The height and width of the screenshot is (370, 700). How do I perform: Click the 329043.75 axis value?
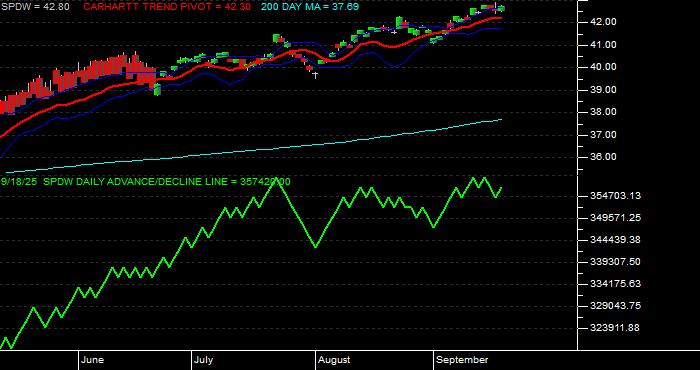617,306
